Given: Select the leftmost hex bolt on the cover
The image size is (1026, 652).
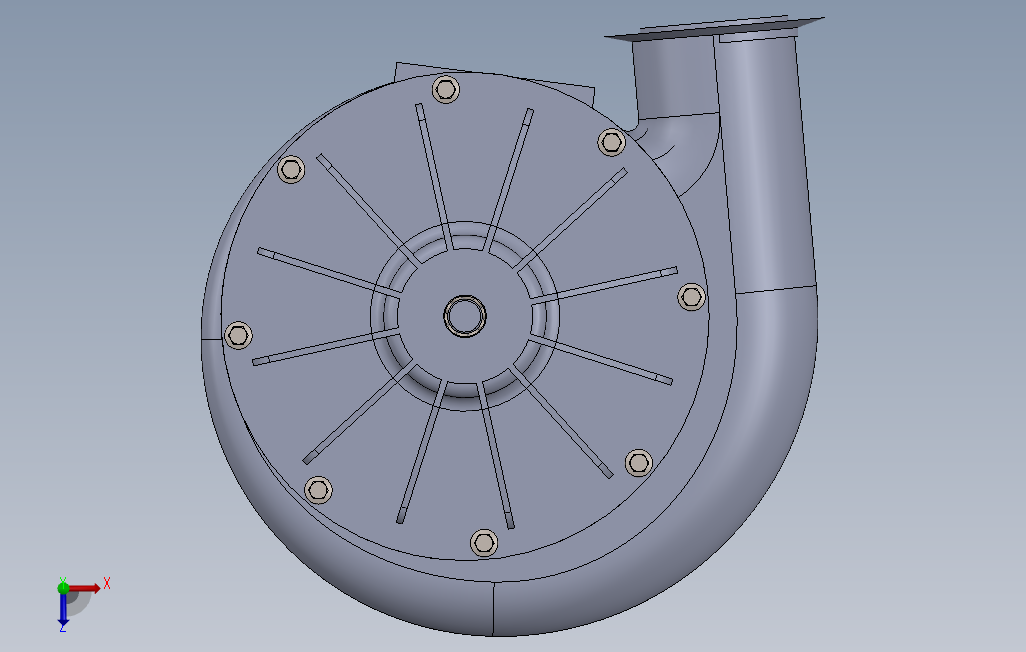Looking at the screenshot, I should [x=238, y=335].
